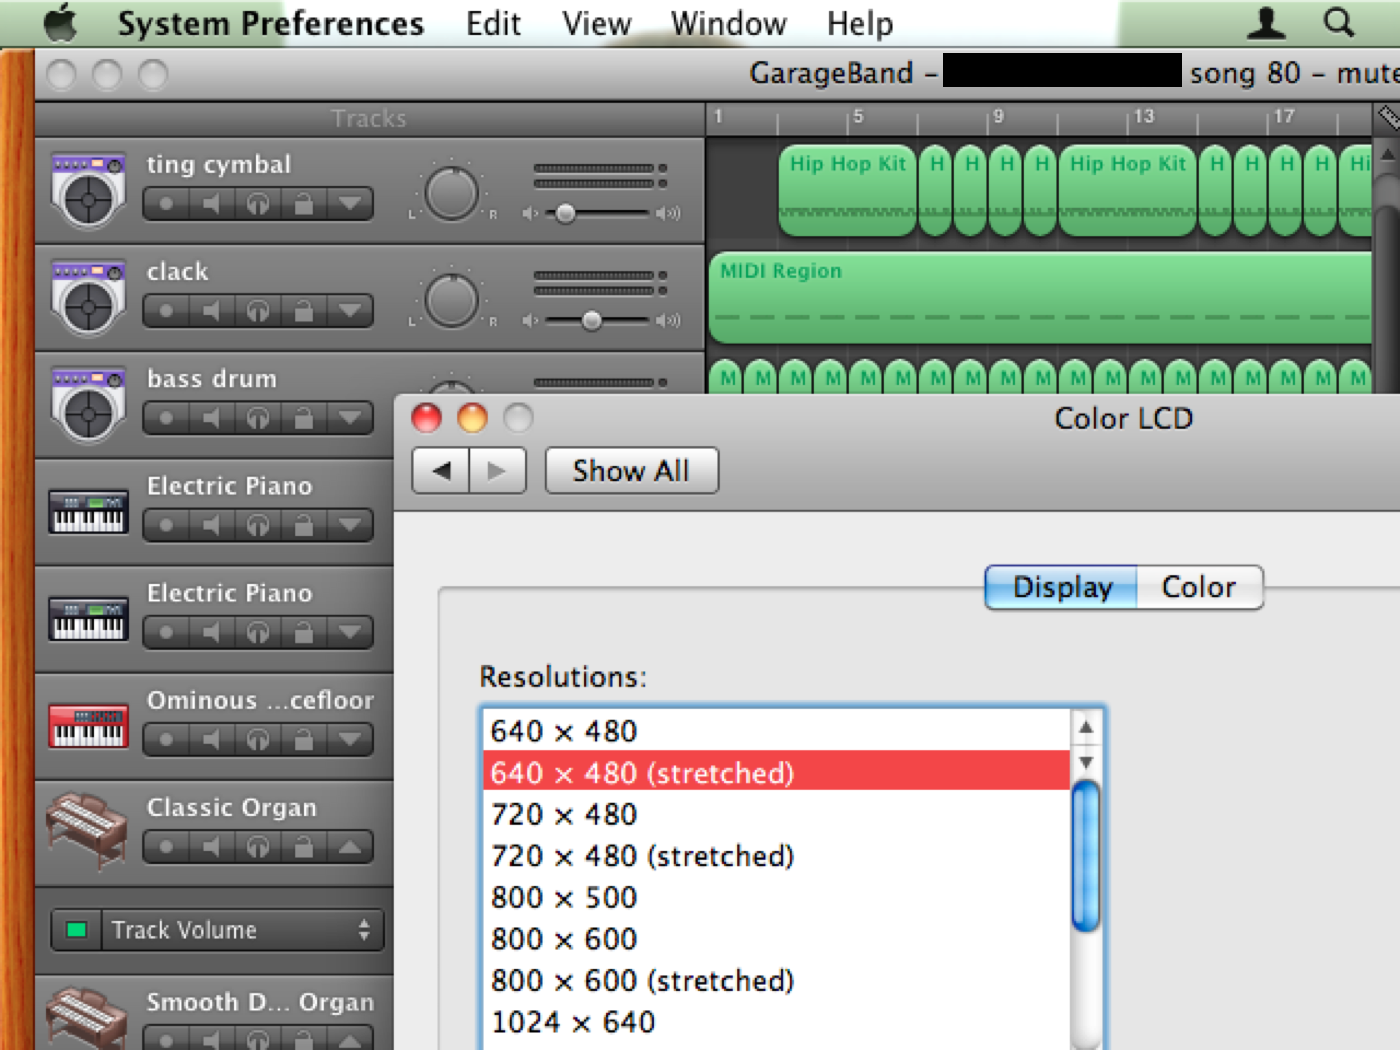Go forward in System Preferences

click(497, 470)
